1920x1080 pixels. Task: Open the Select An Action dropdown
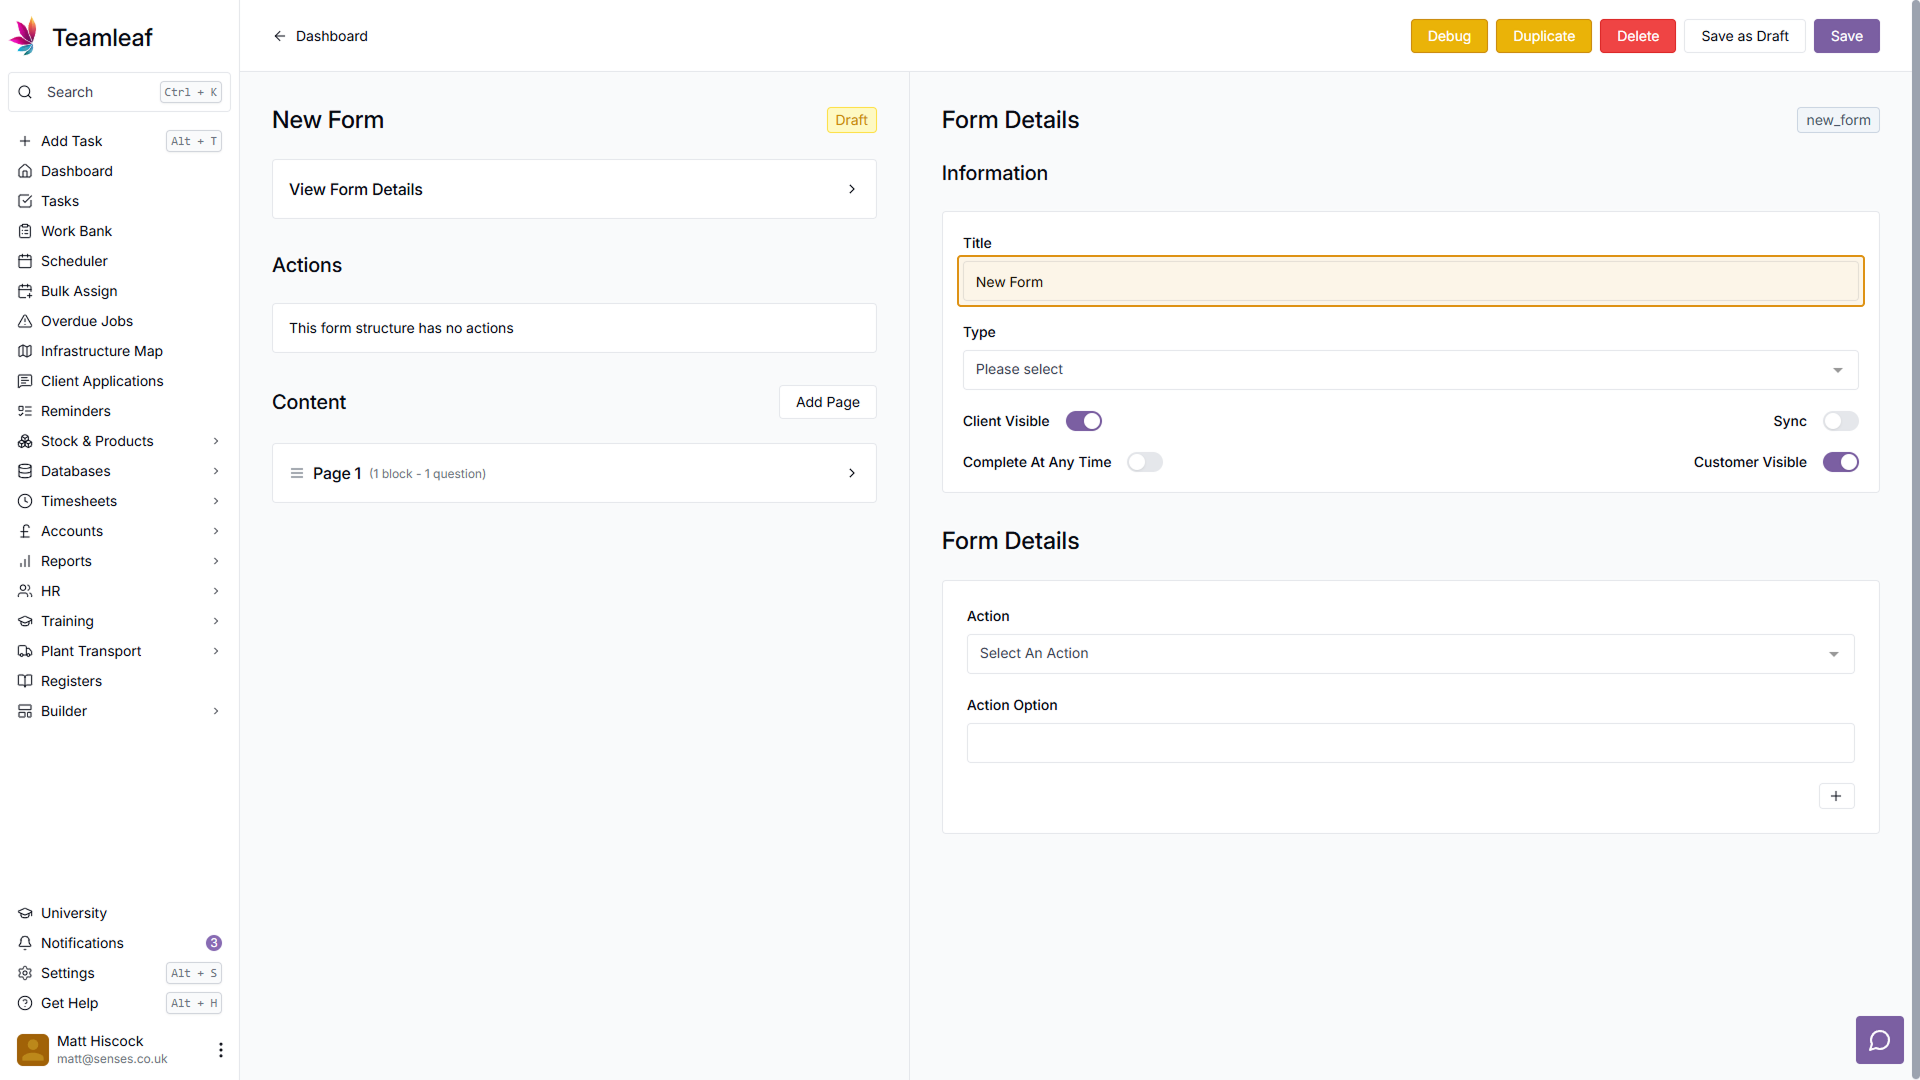tap(1410, 654)
